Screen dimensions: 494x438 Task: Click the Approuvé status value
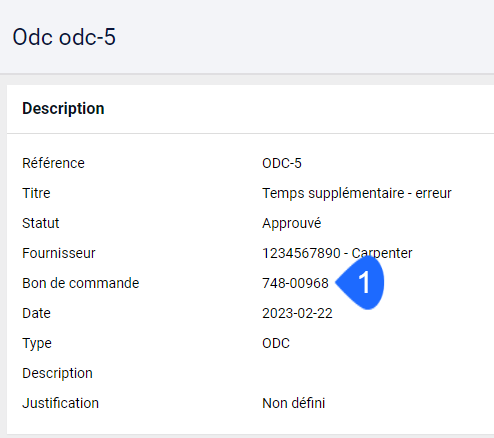292,223
